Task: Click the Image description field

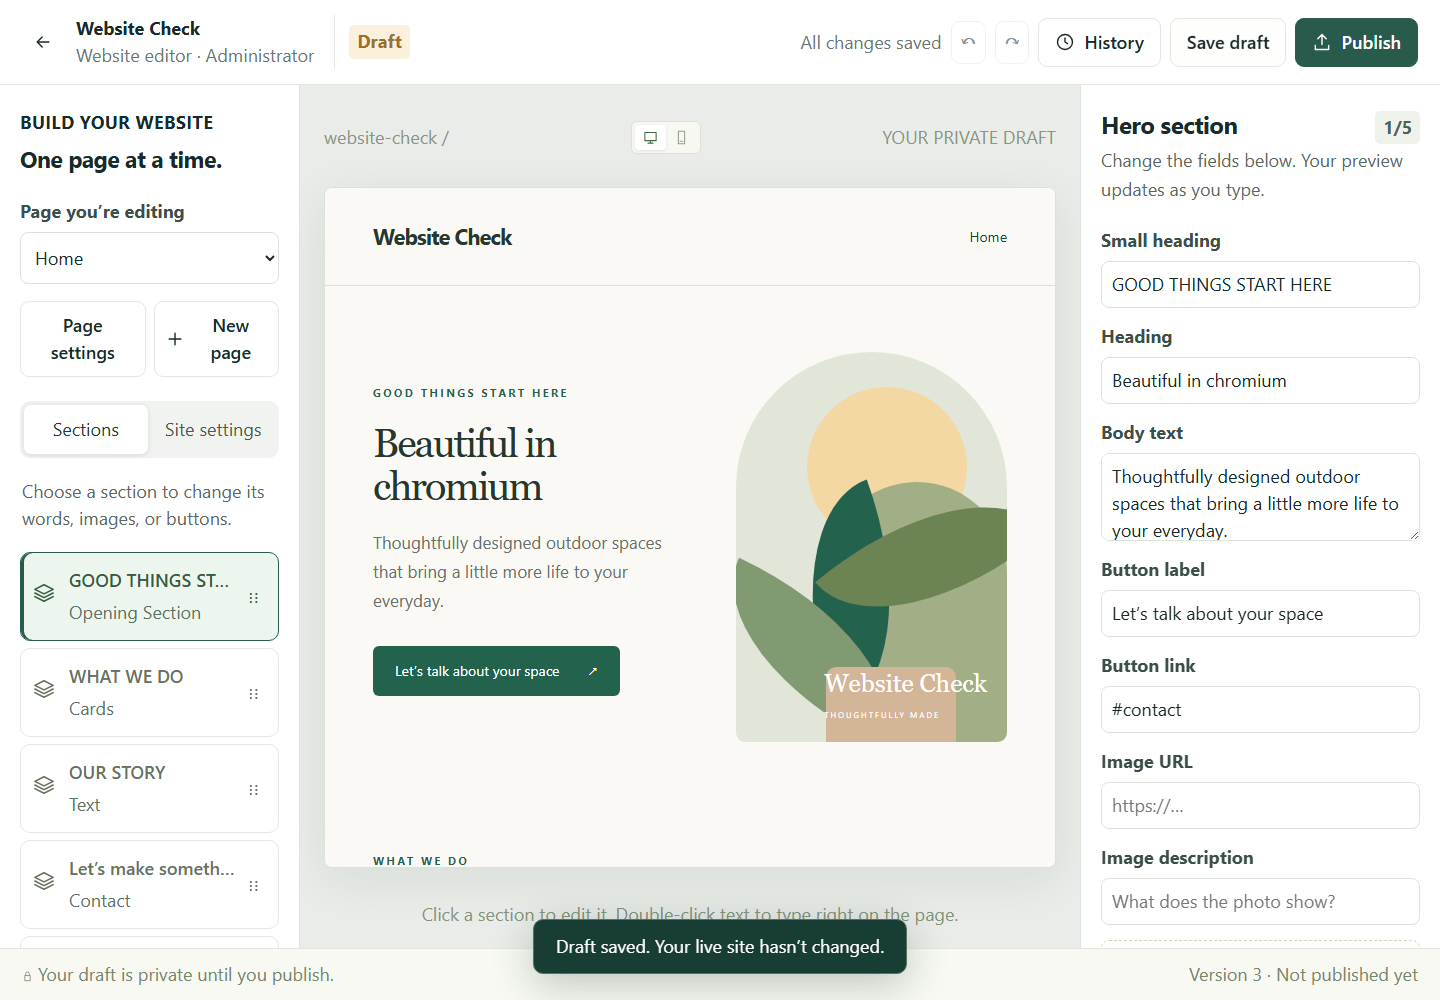Action: tap(1260, 902)
